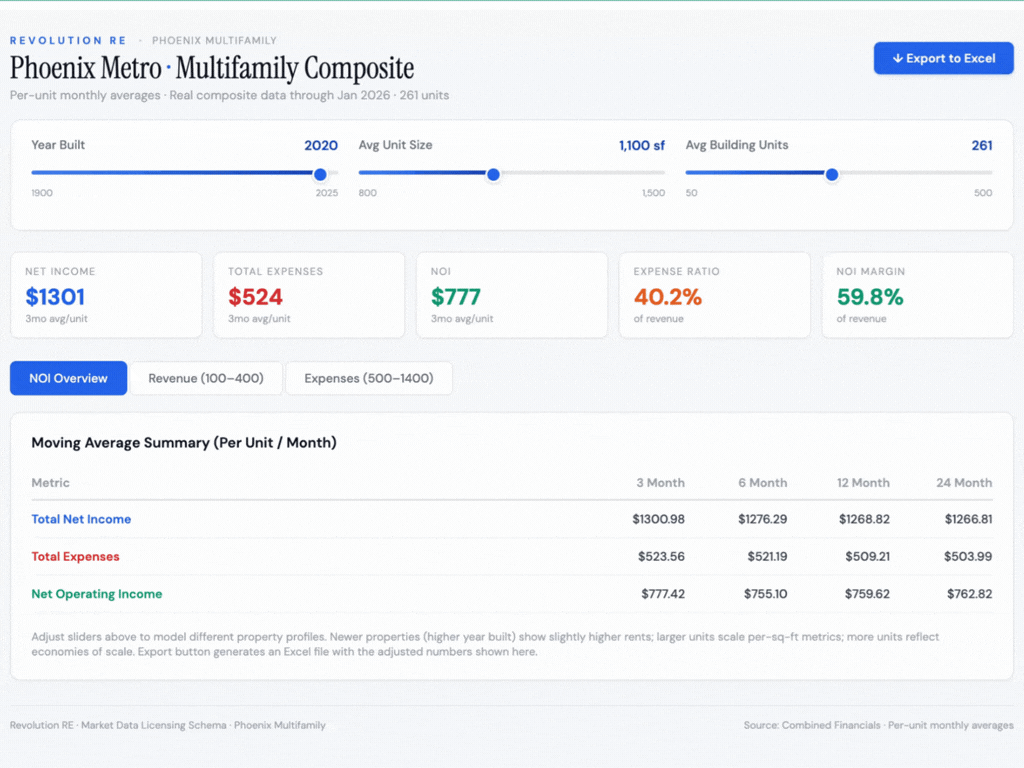
Task: Select the Net Operating Income row link
Action: 97,593
